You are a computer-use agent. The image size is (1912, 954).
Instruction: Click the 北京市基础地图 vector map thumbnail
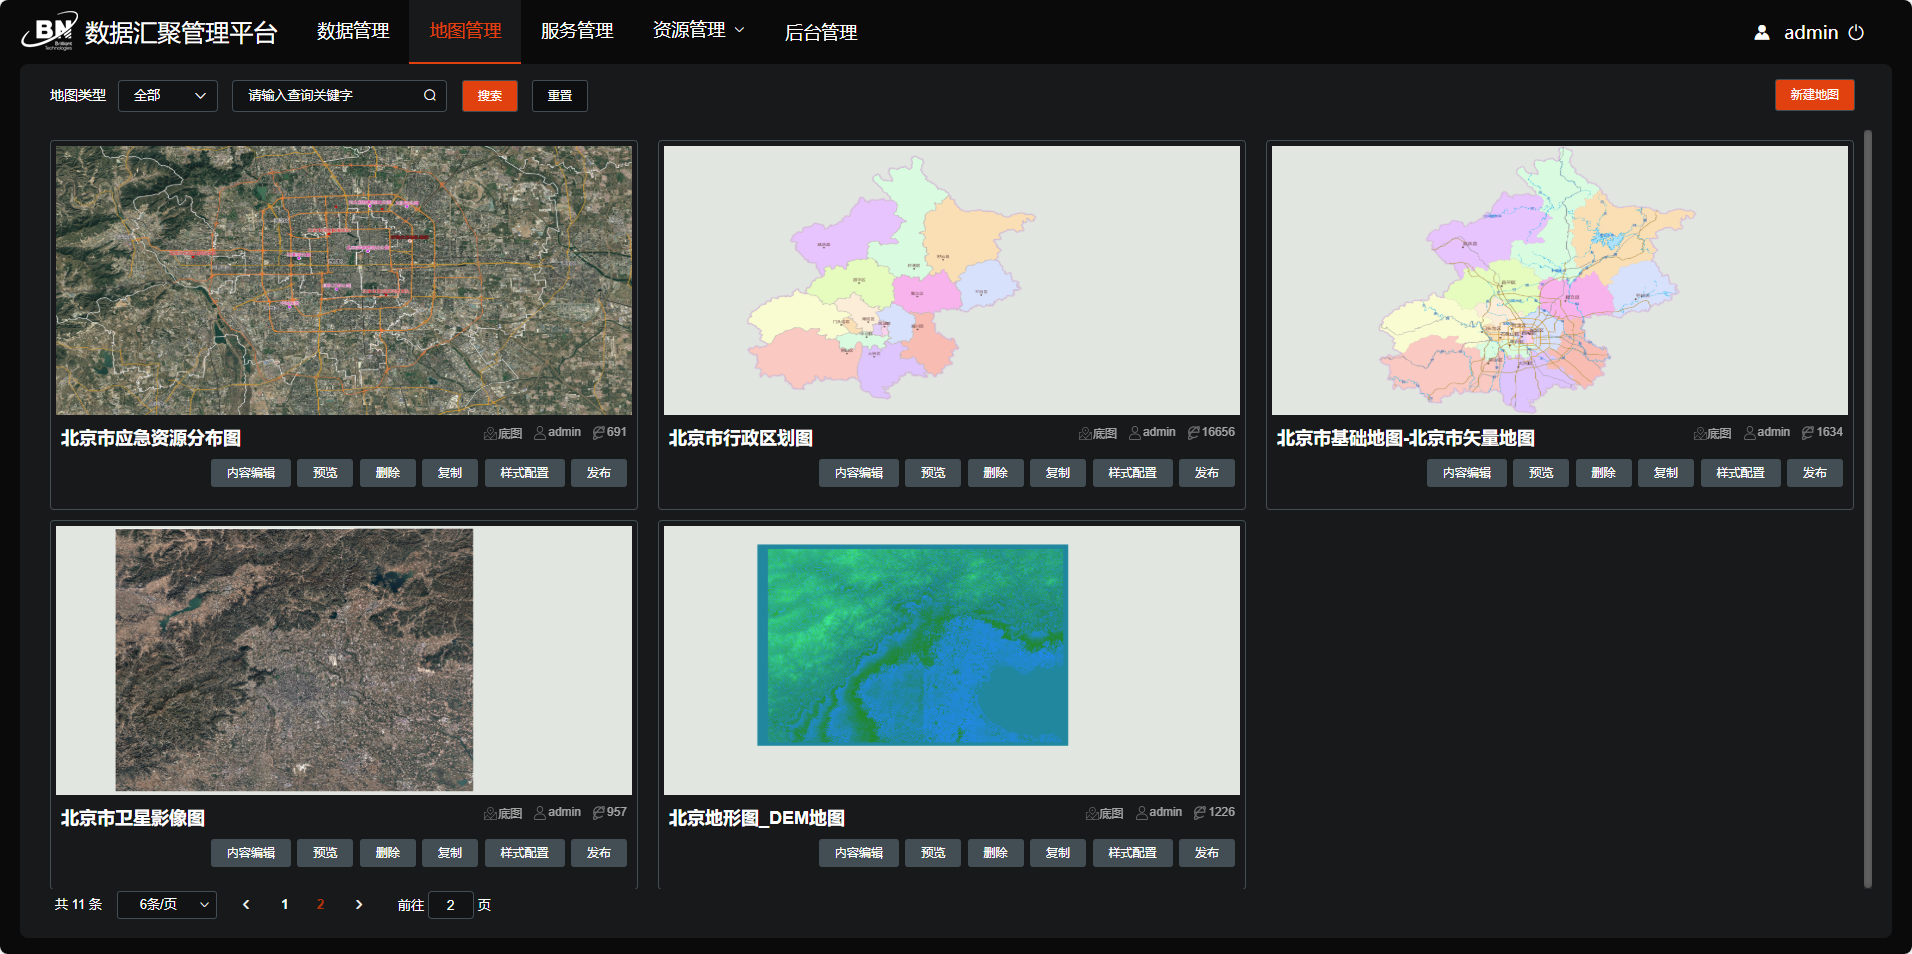[x=1559, y=280]
